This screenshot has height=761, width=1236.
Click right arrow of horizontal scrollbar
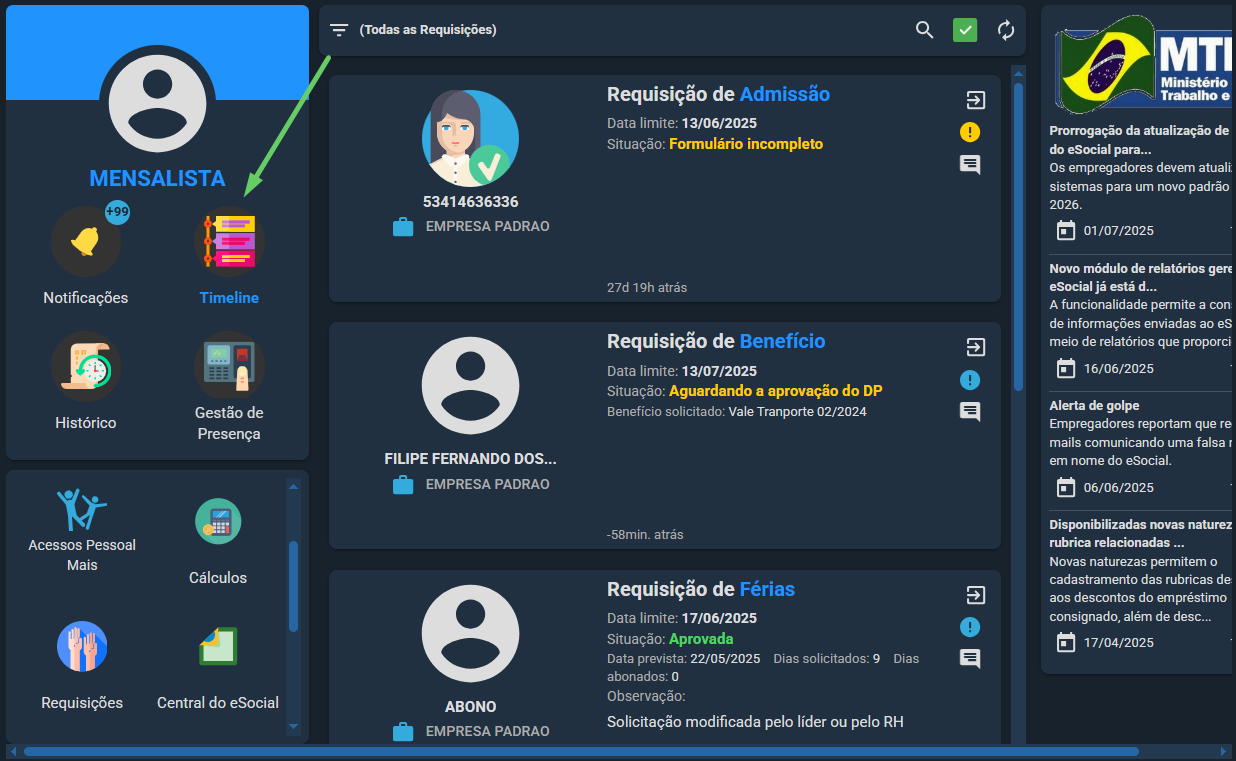1226,751
